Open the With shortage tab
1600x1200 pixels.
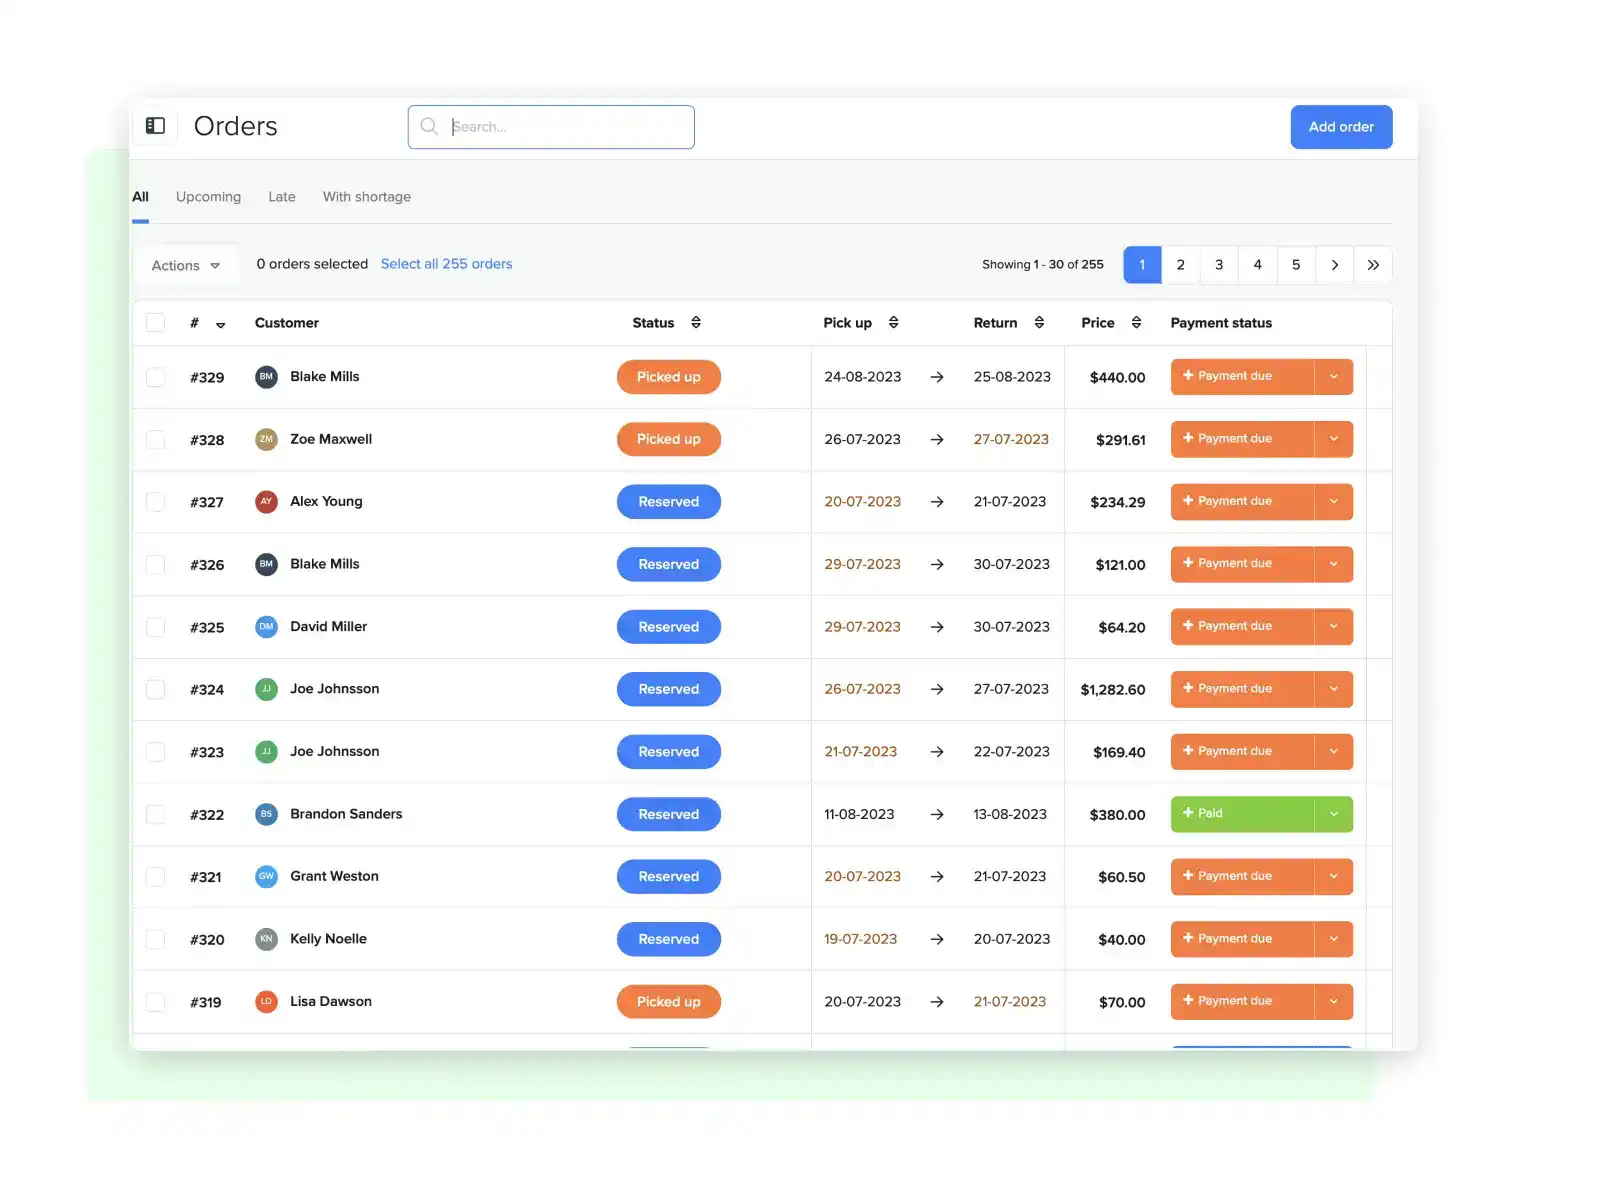pyautogui.click(x=366, y=196)
